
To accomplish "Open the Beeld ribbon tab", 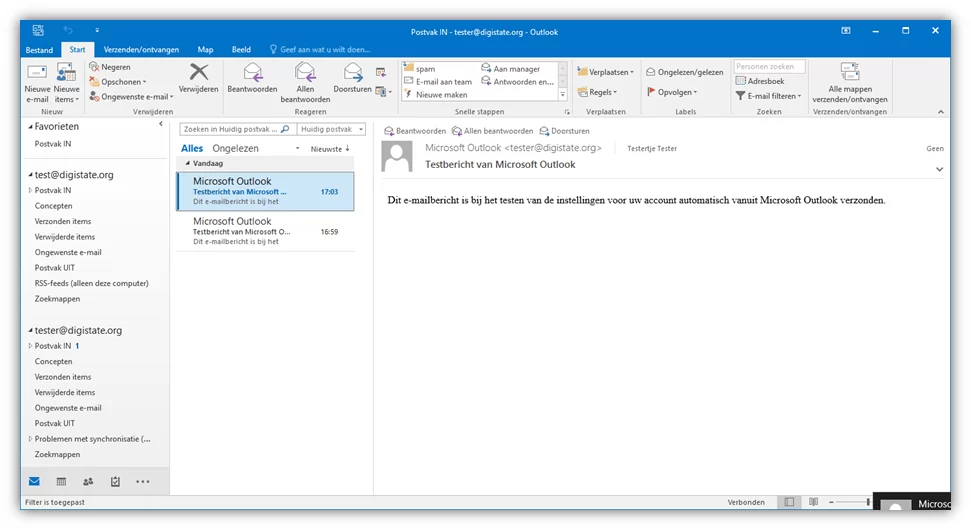I will point(241,50).
